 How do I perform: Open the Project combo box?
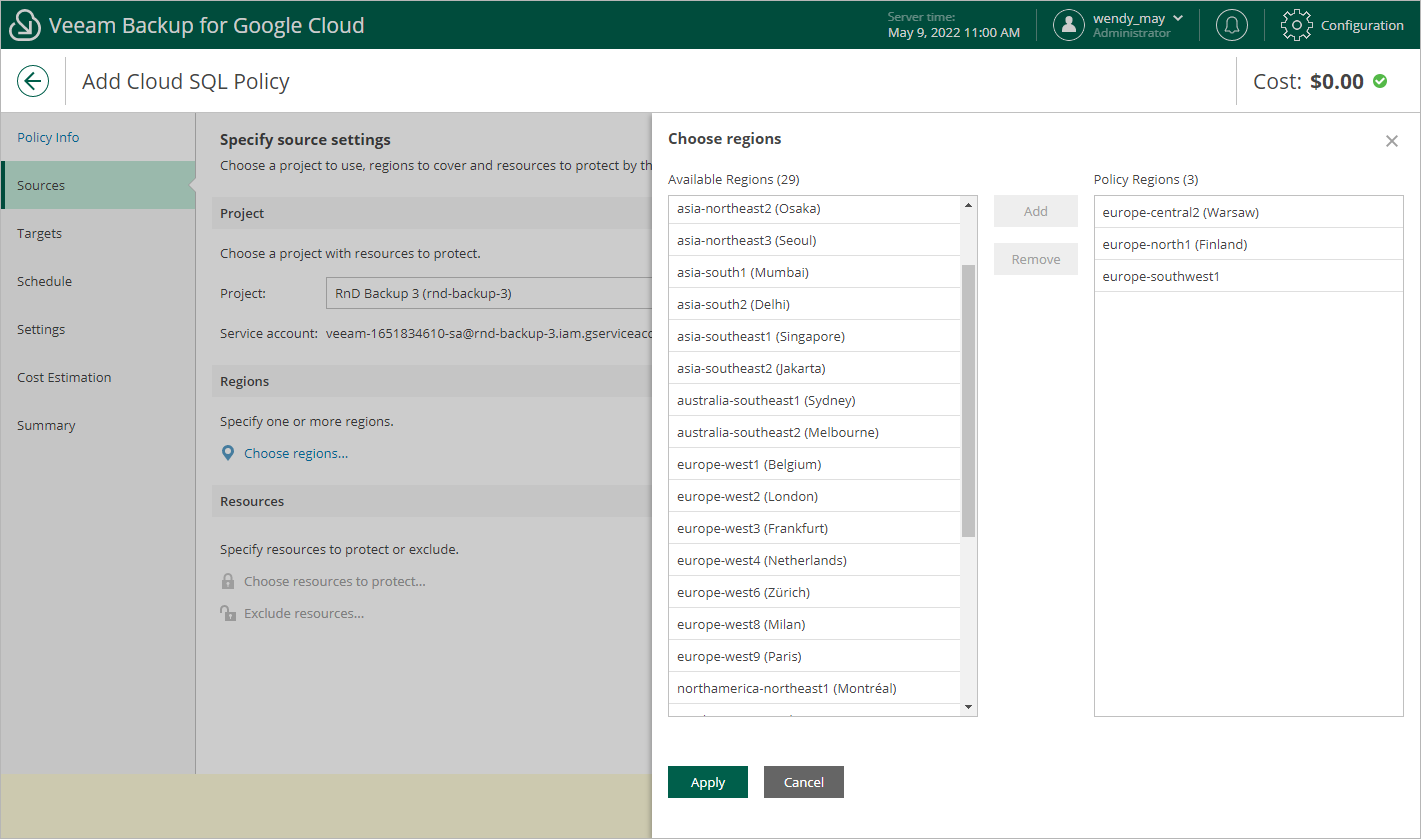[488, 293]
